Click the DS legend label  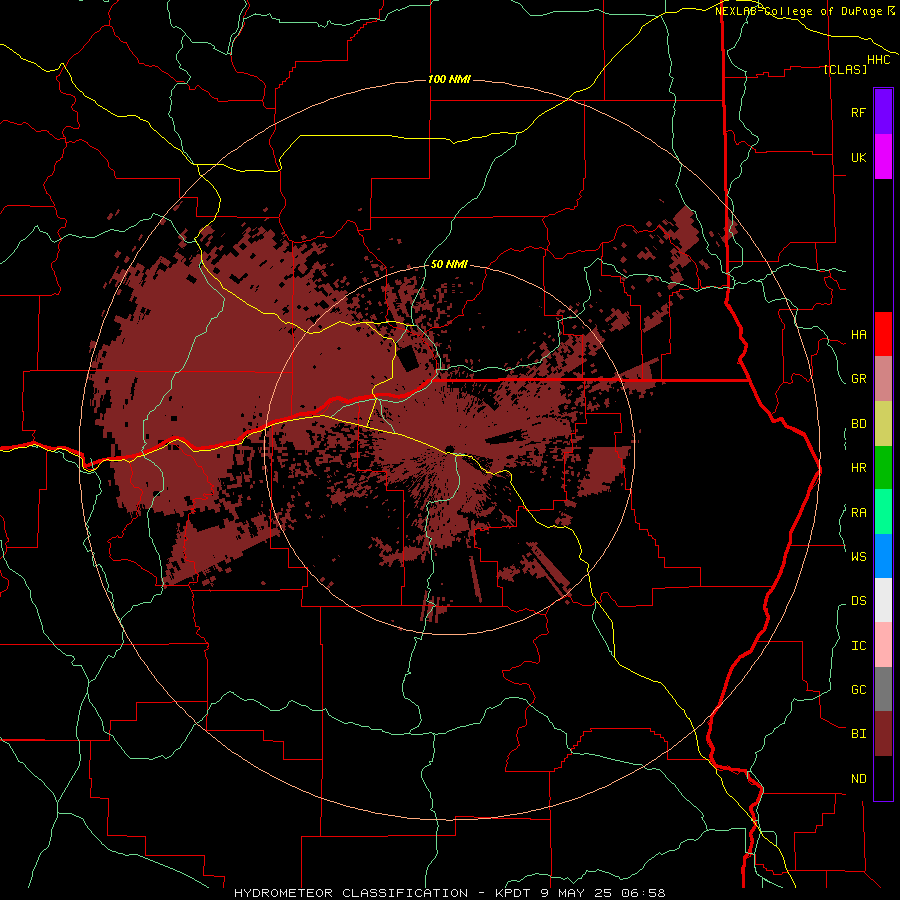click(858, 601)
